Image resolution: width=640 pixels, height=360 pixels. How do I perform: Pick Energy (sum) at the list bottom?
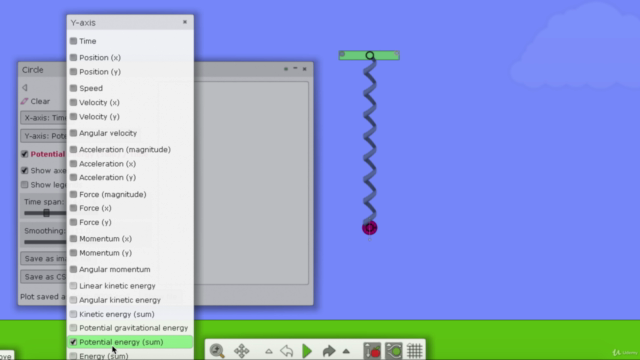coord(104,356)
